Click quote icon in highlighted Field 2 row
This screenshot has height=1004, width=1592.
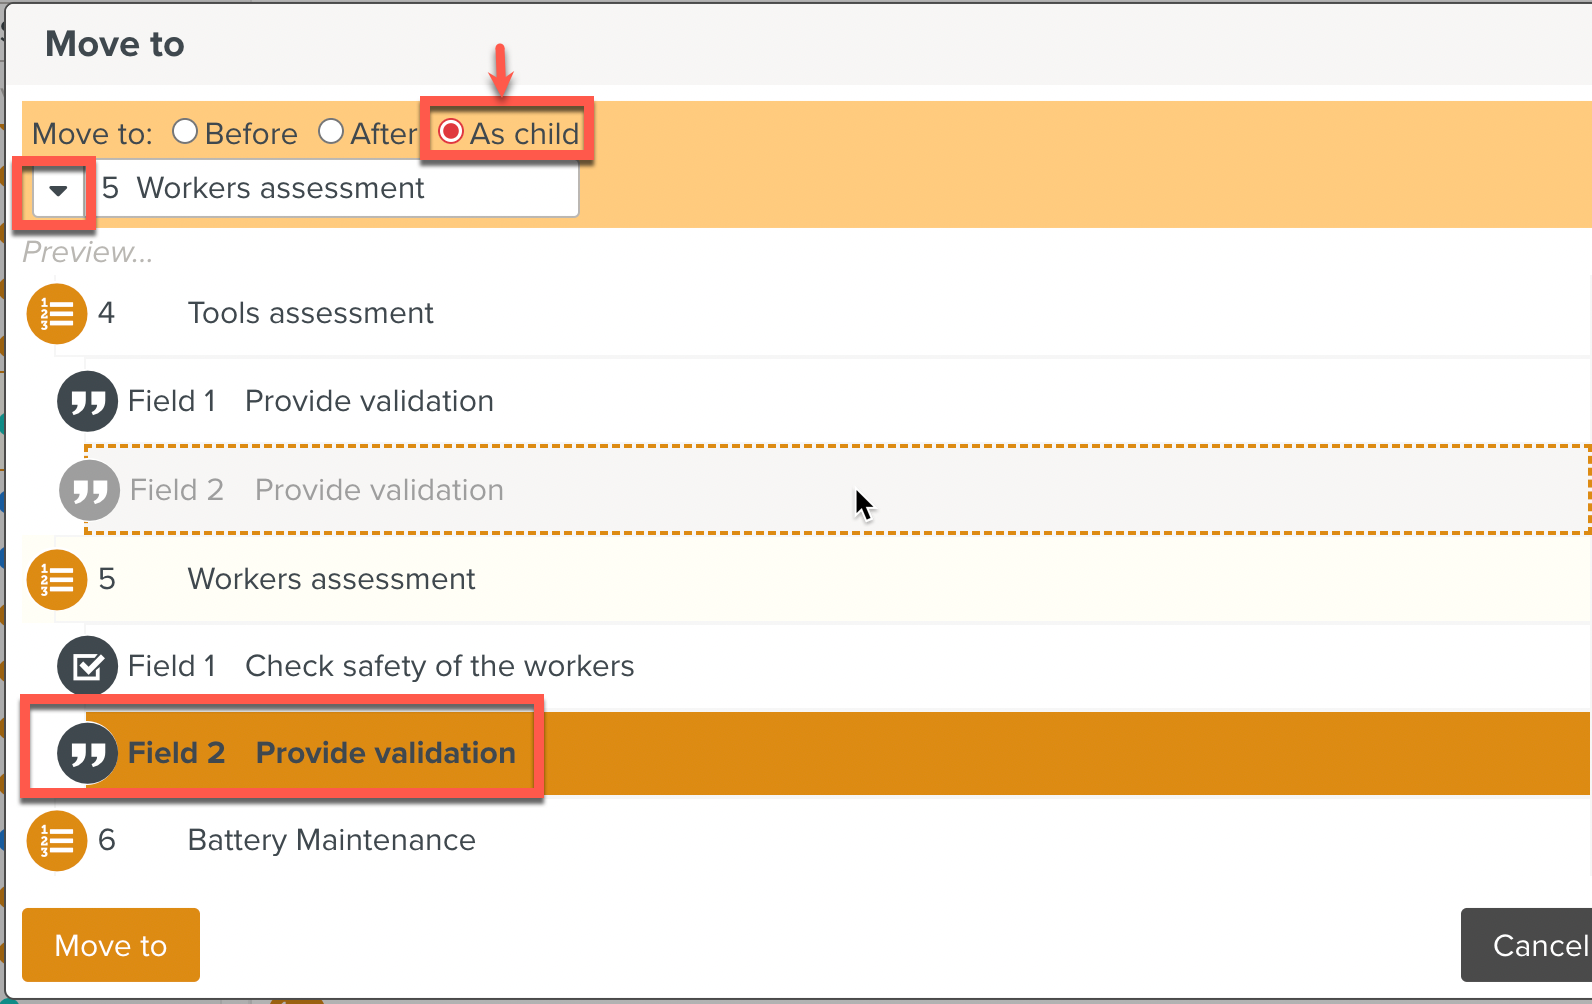click(88, 754)
